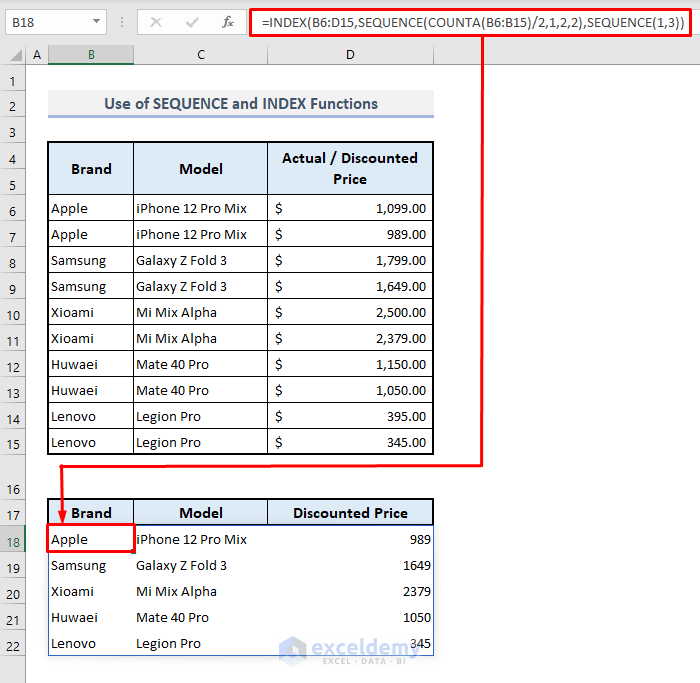This screenshot has height=683, width=700.
Task: Click the Enter checkmark formula bar icon
Action: (192, 22)
